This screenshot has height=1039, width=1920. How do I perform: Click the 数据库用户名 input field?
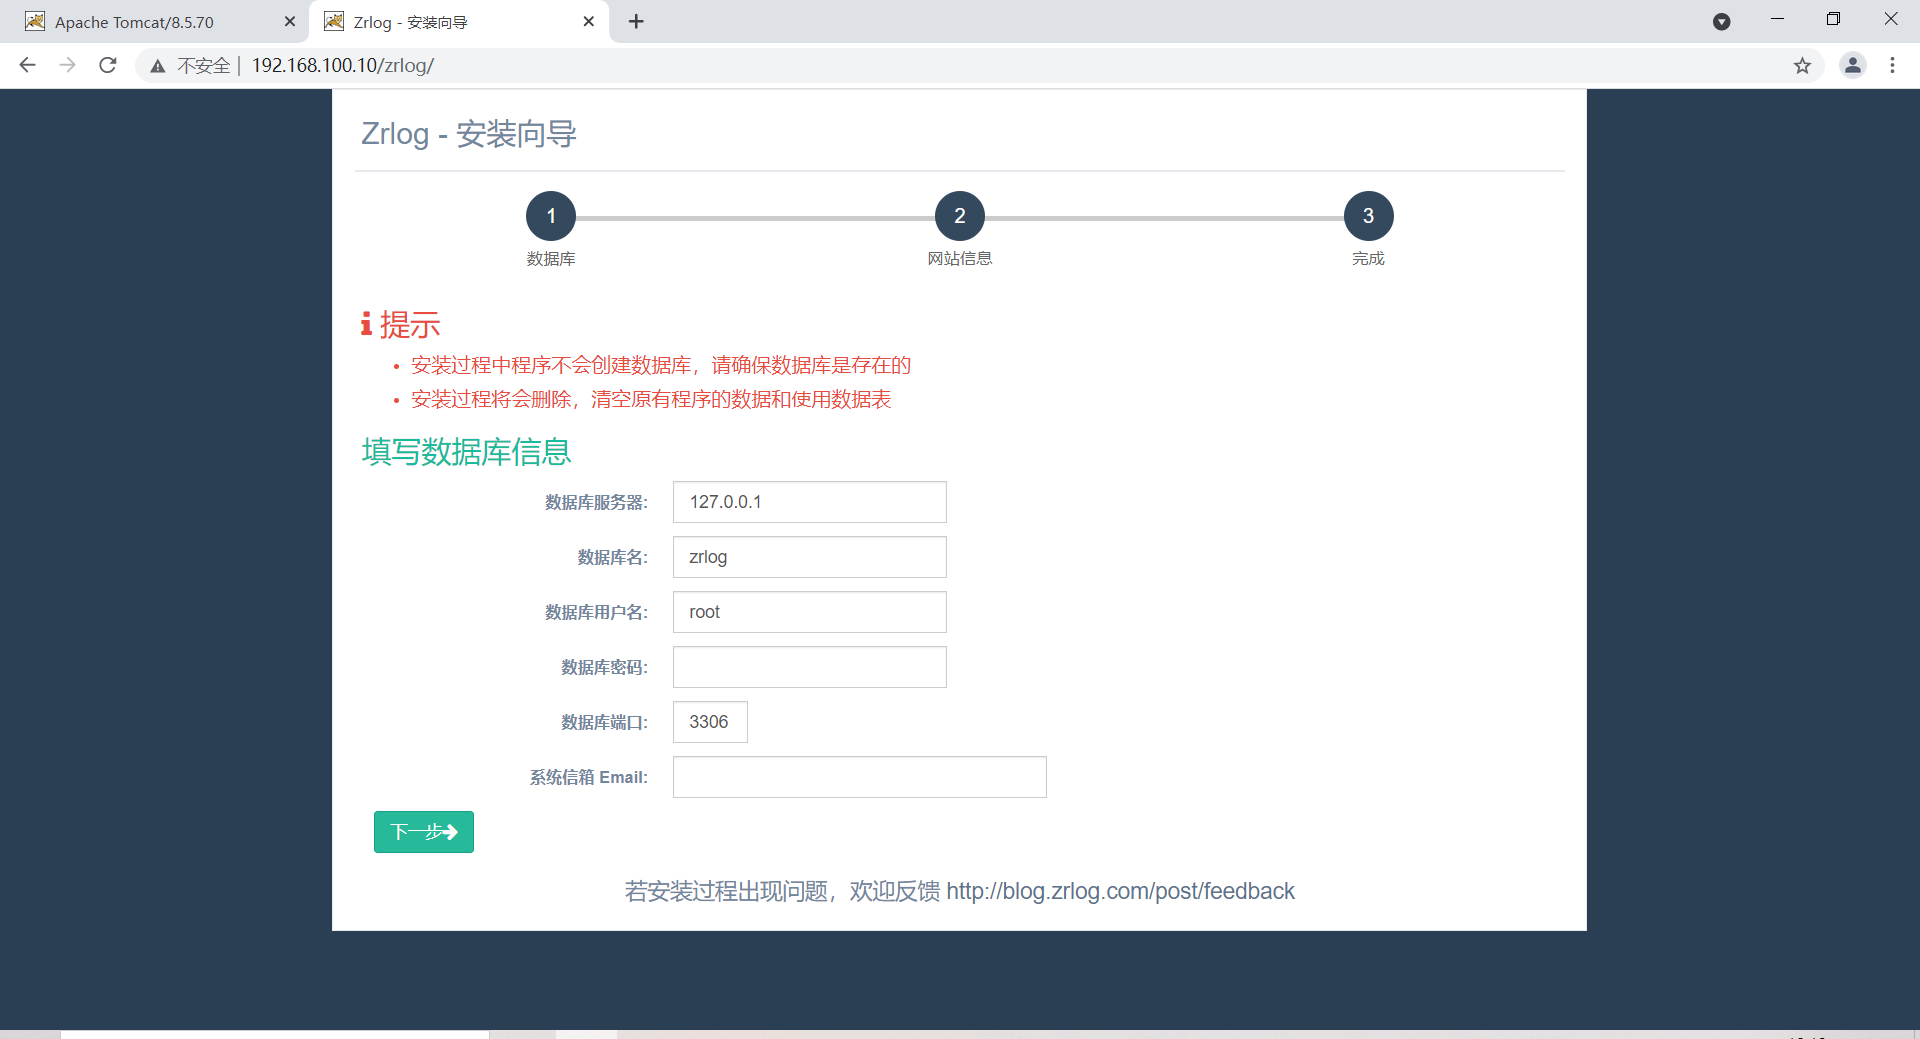pos(810,612)
